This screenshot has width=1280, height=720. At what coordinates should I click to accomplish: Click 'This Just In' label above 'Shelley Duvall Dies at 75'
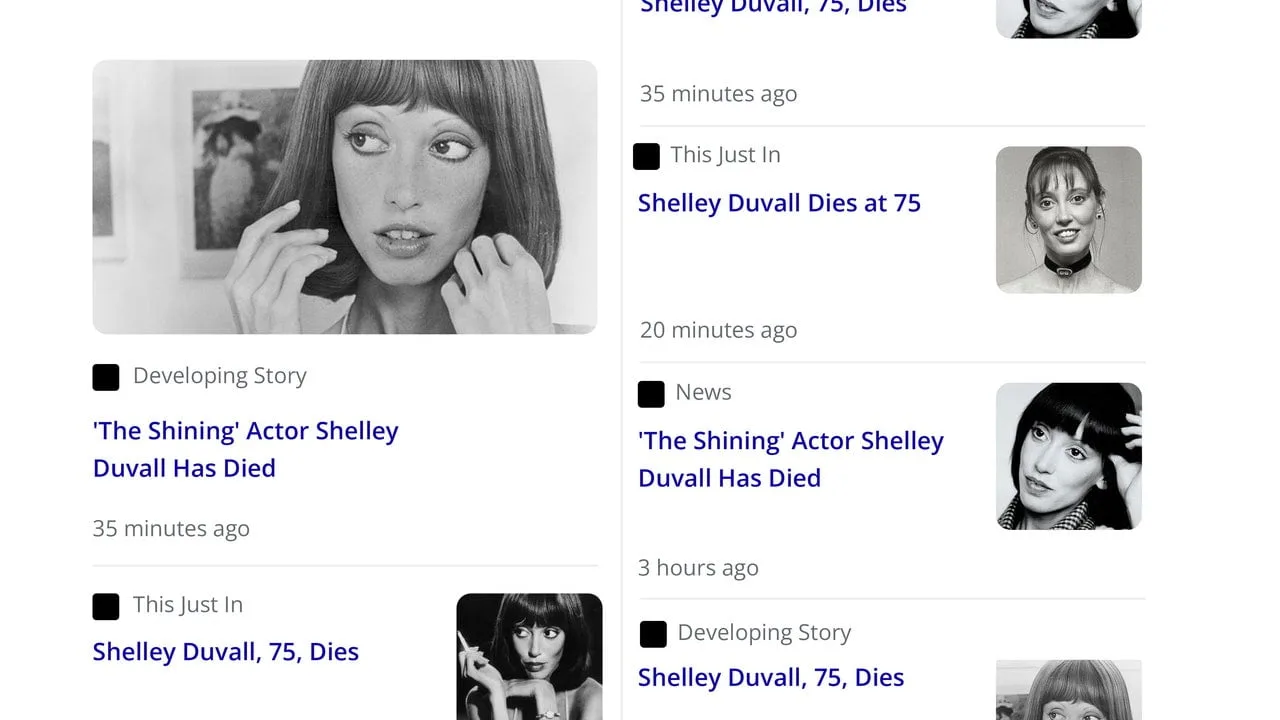pos(726,155)
